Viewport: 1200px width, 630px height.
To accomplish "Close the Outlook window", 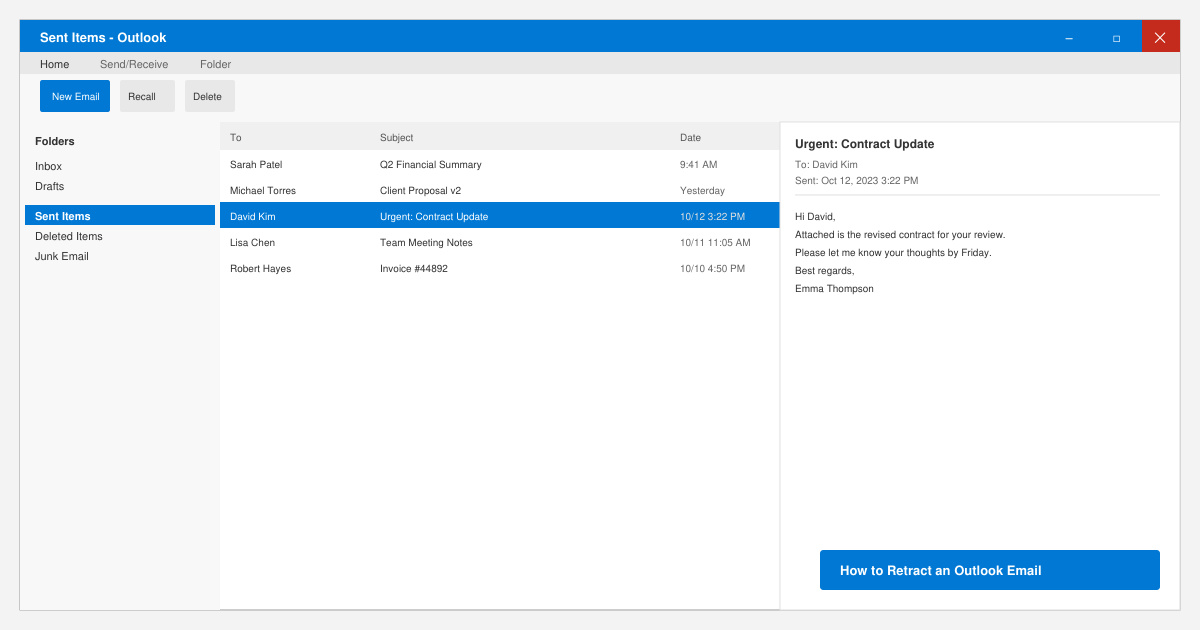I will tap(1160, 37).
